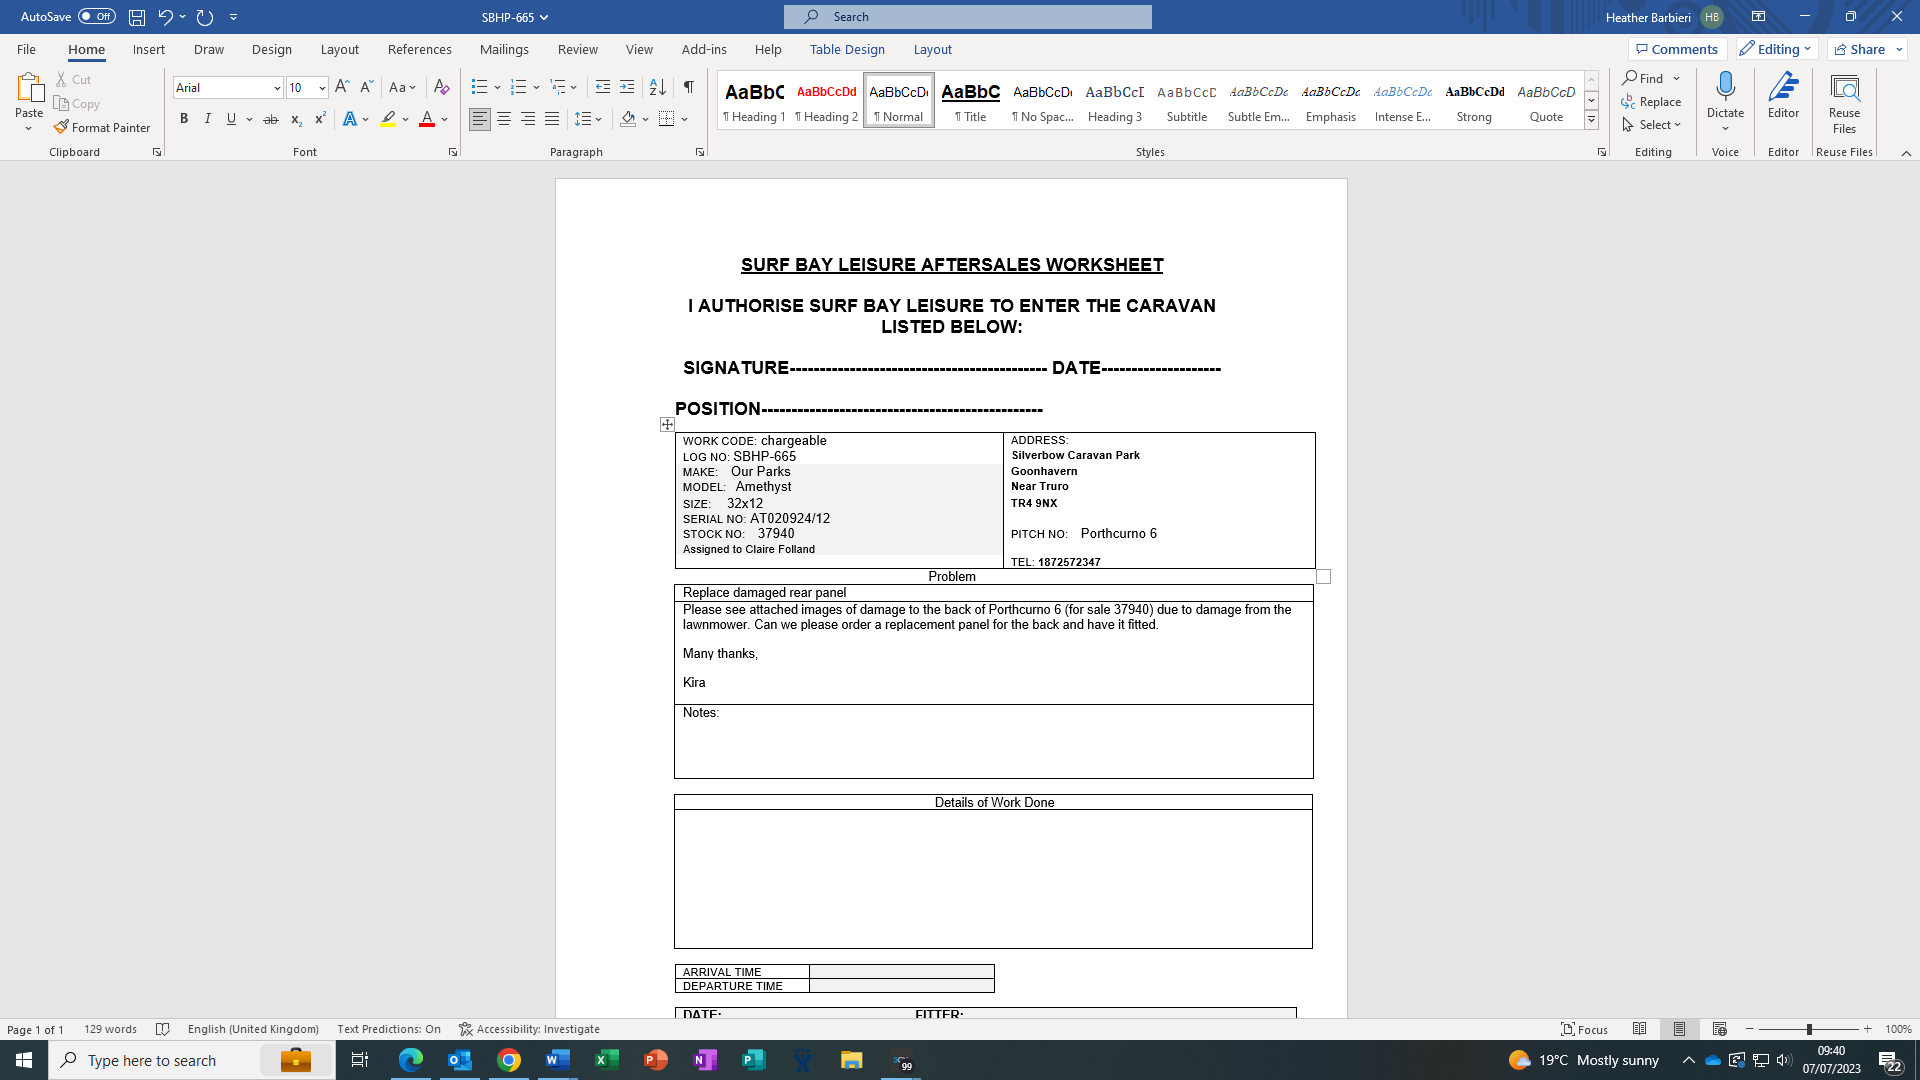1920x1080 pixels.
Task: Click the Comments button
Action: 1677,49
